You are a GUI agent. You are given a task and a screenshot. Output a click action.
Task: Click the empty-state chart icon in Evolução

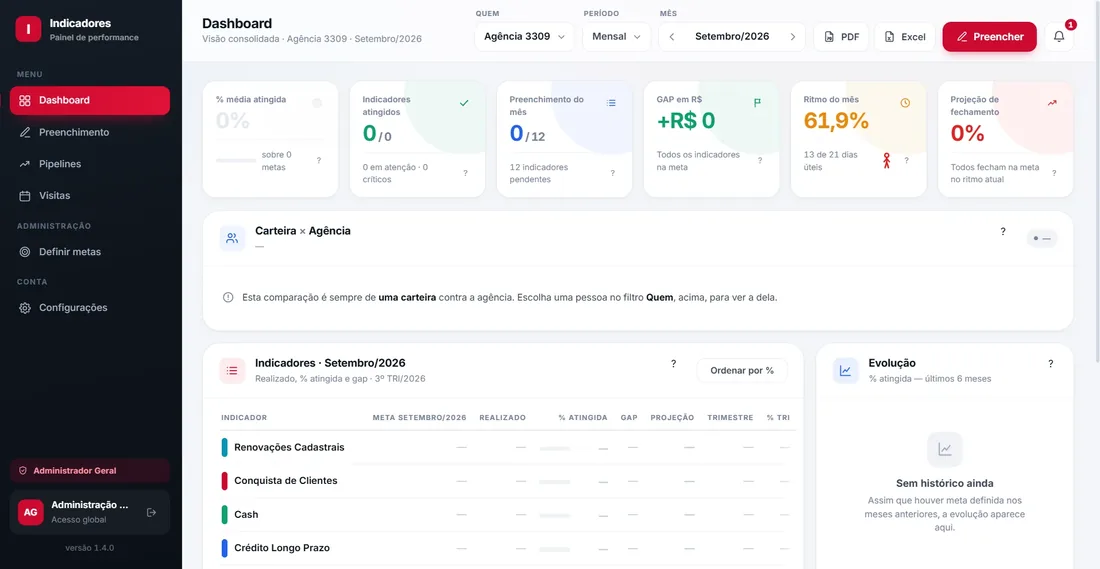(x=945, y=449)
